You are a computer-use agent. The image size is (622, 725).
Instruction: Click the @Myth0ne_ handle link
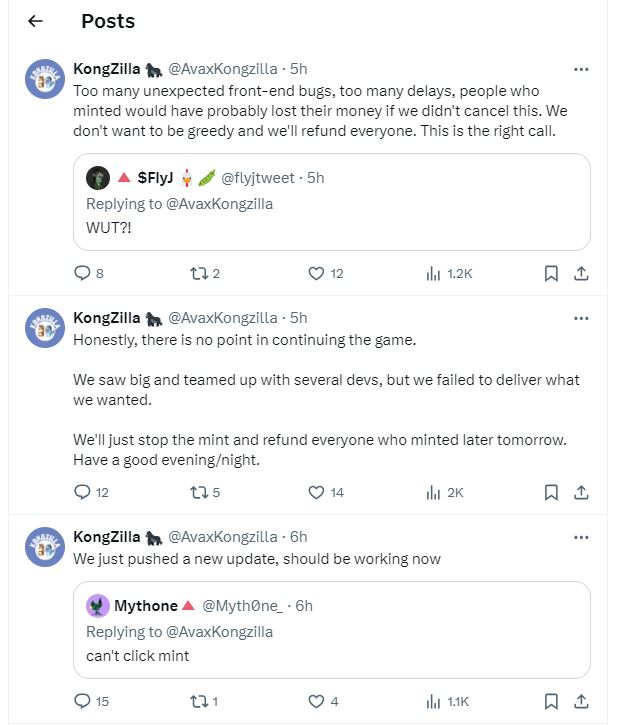243,606
